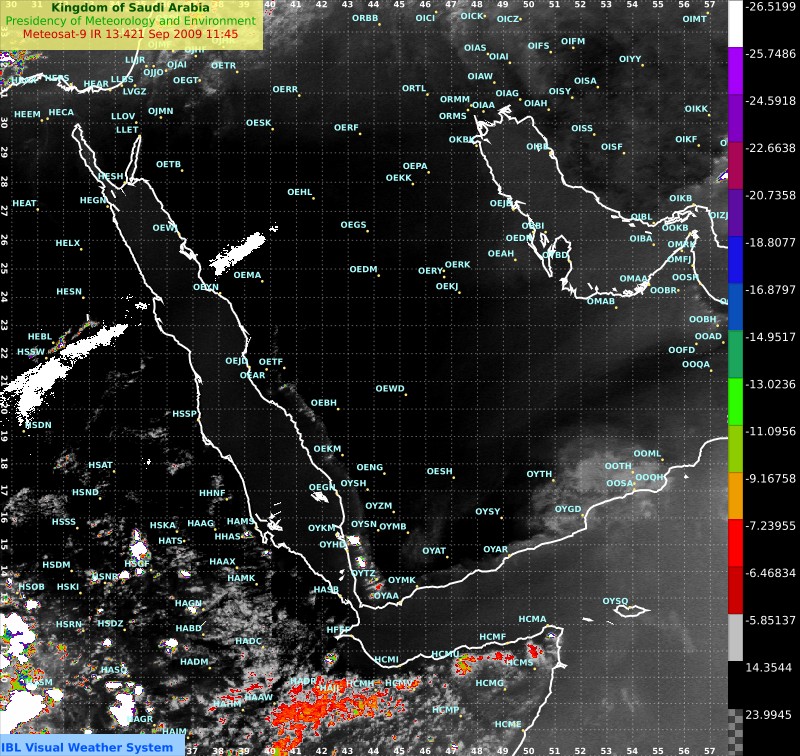The width and height of the screenshot is (800, 756).
Task: Click the HCMA station label
Action: 532,619
